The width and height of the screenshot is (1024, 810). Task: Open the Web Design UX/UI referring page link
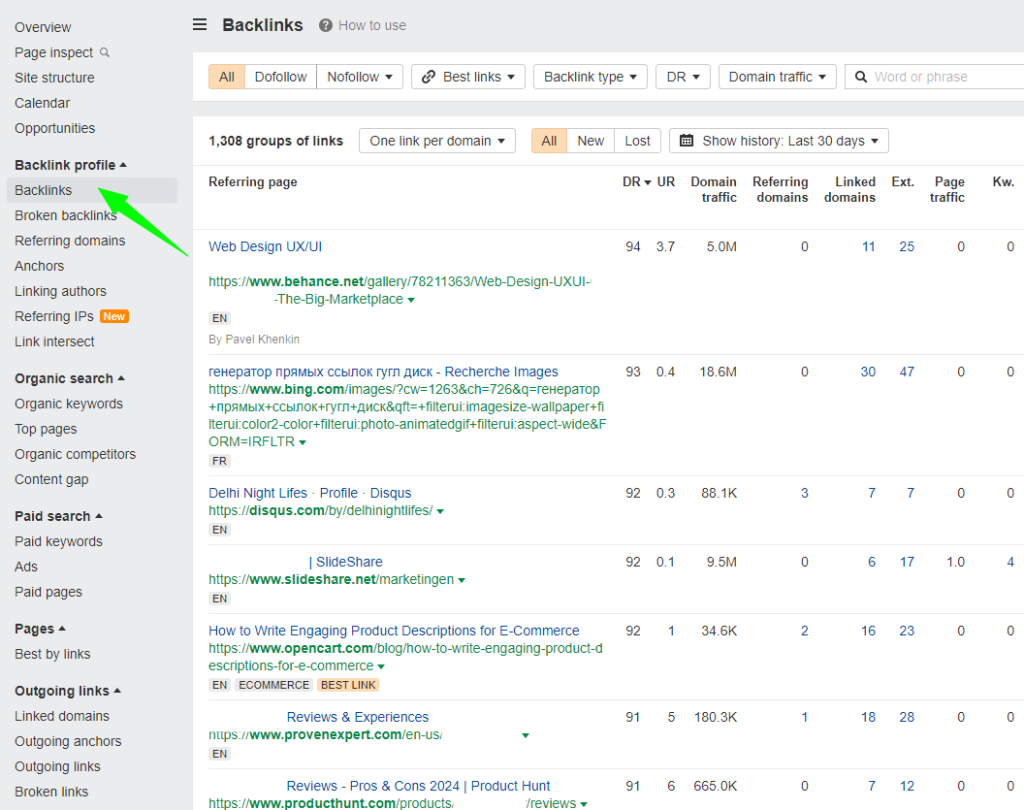click(265, 247)
